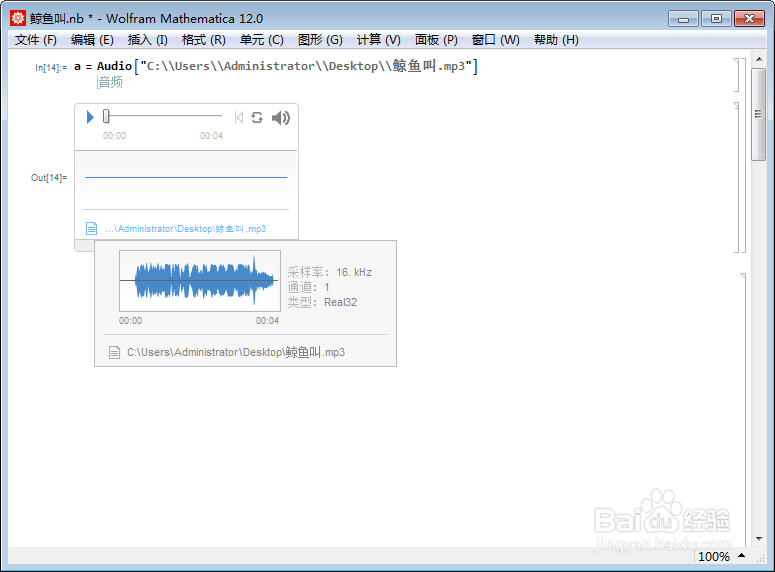Click the 类型: Real32 text
The image size is (775, 572).
pos(322,302)
